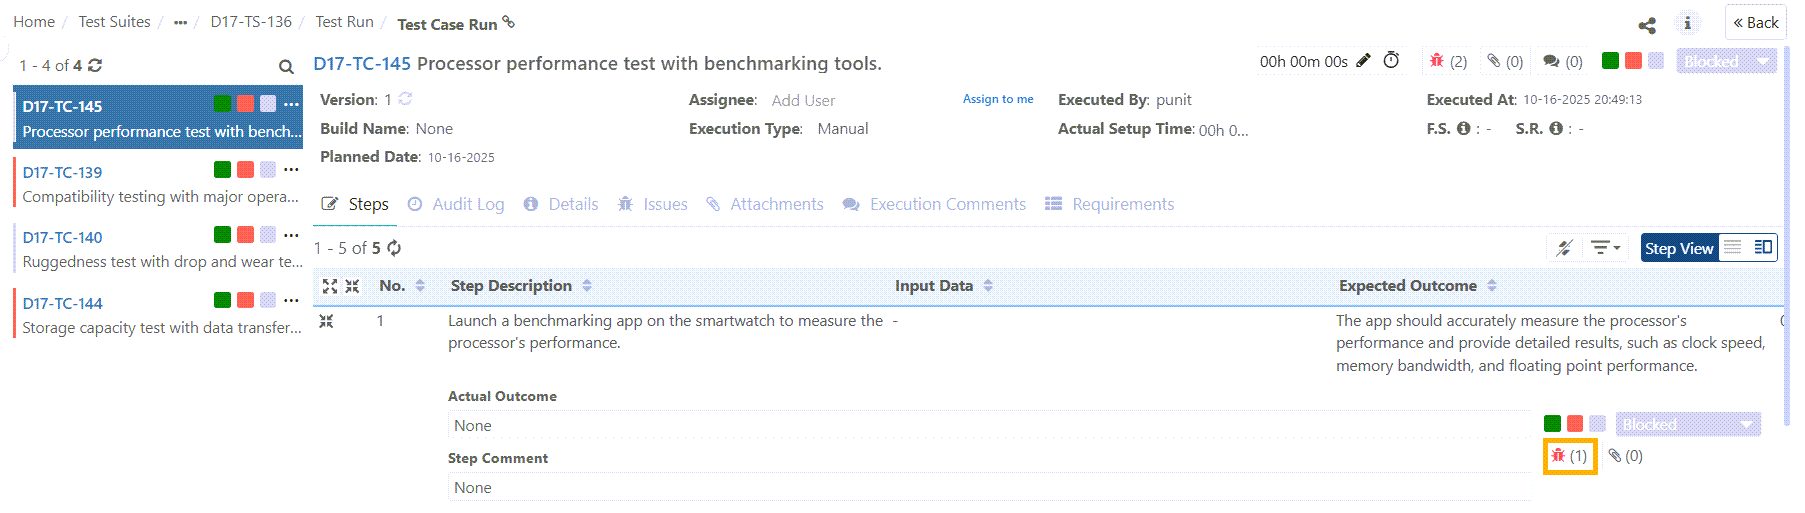Open more options for D17-TC-140
This screenshot has width=1805, height=513.
point(291,235)
